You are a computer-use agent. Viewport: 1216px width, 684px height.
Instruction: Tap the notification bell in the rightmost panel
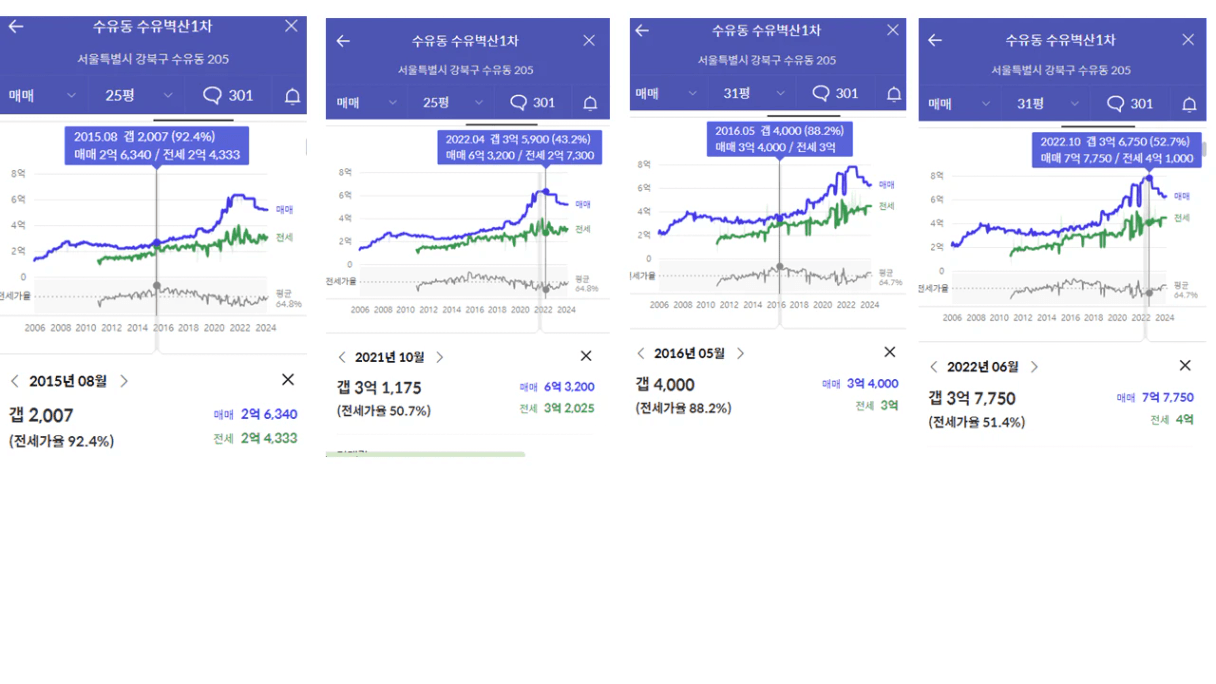point(1189,104)
